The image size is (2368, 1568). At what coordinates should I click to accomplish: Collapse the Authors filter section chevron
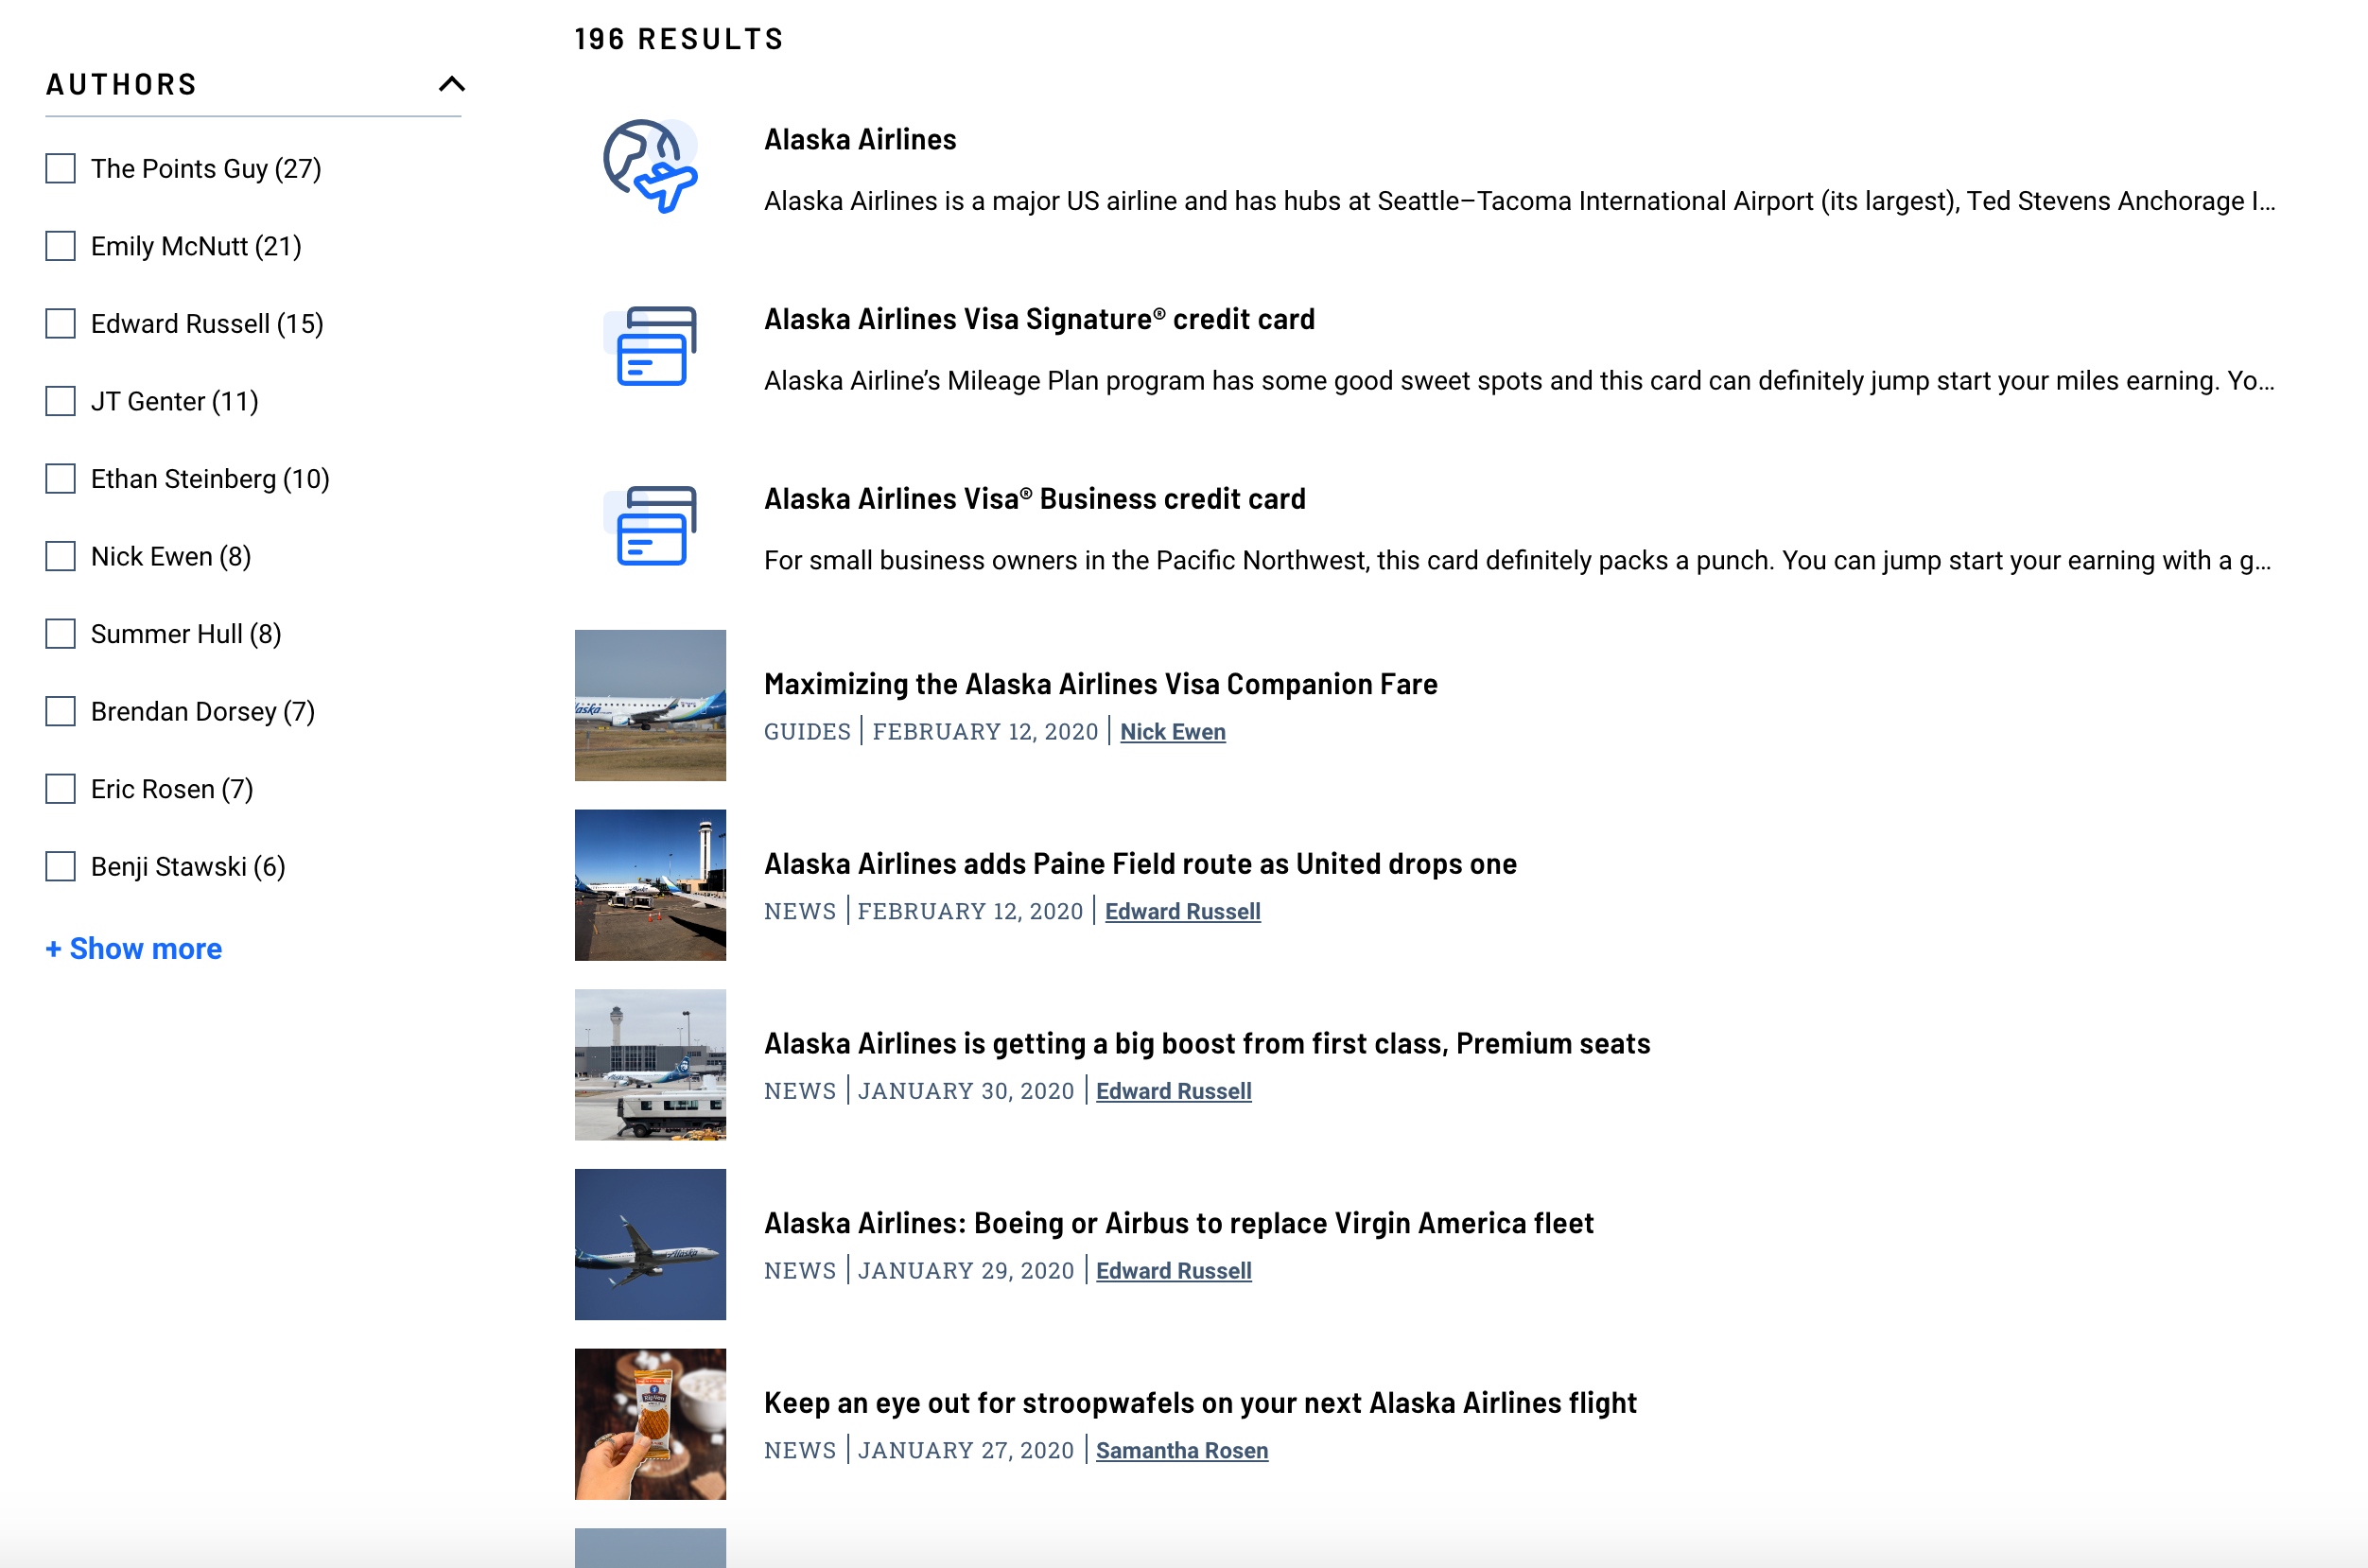452,84
